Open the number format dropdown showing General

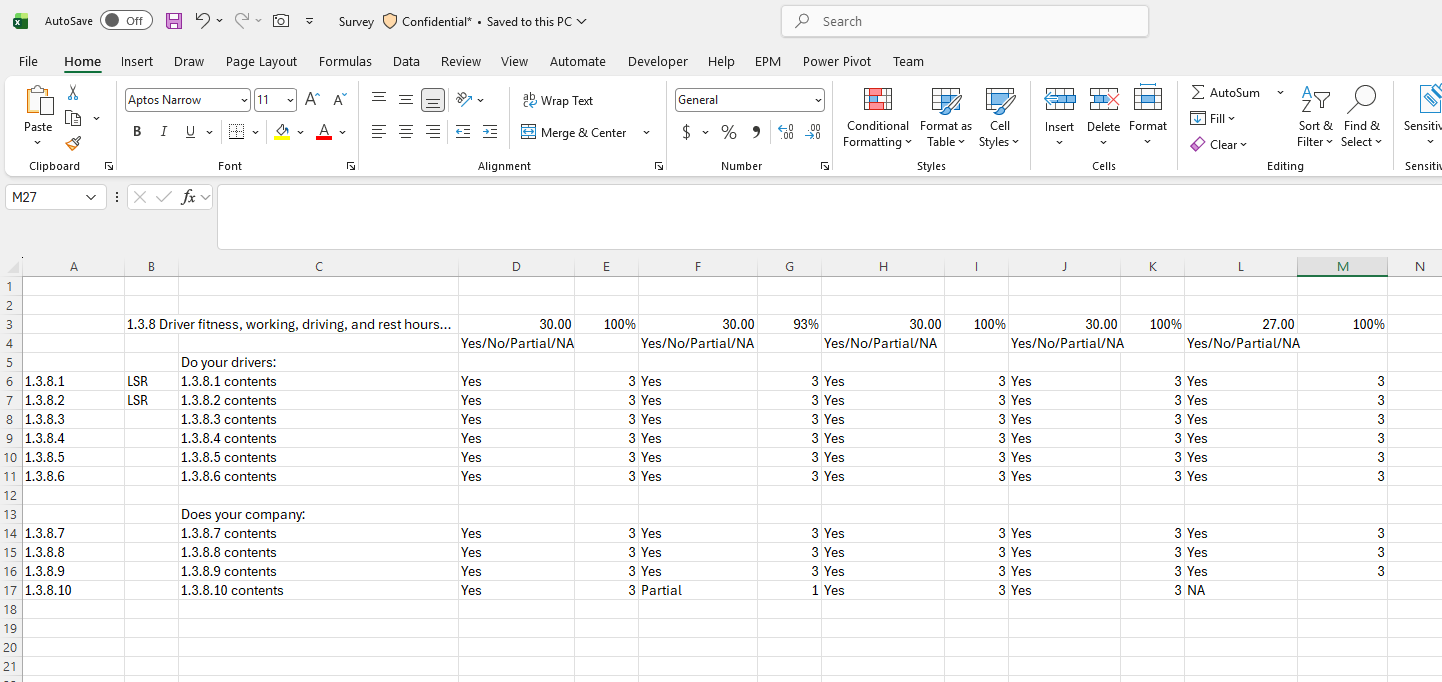click(817, 100)
